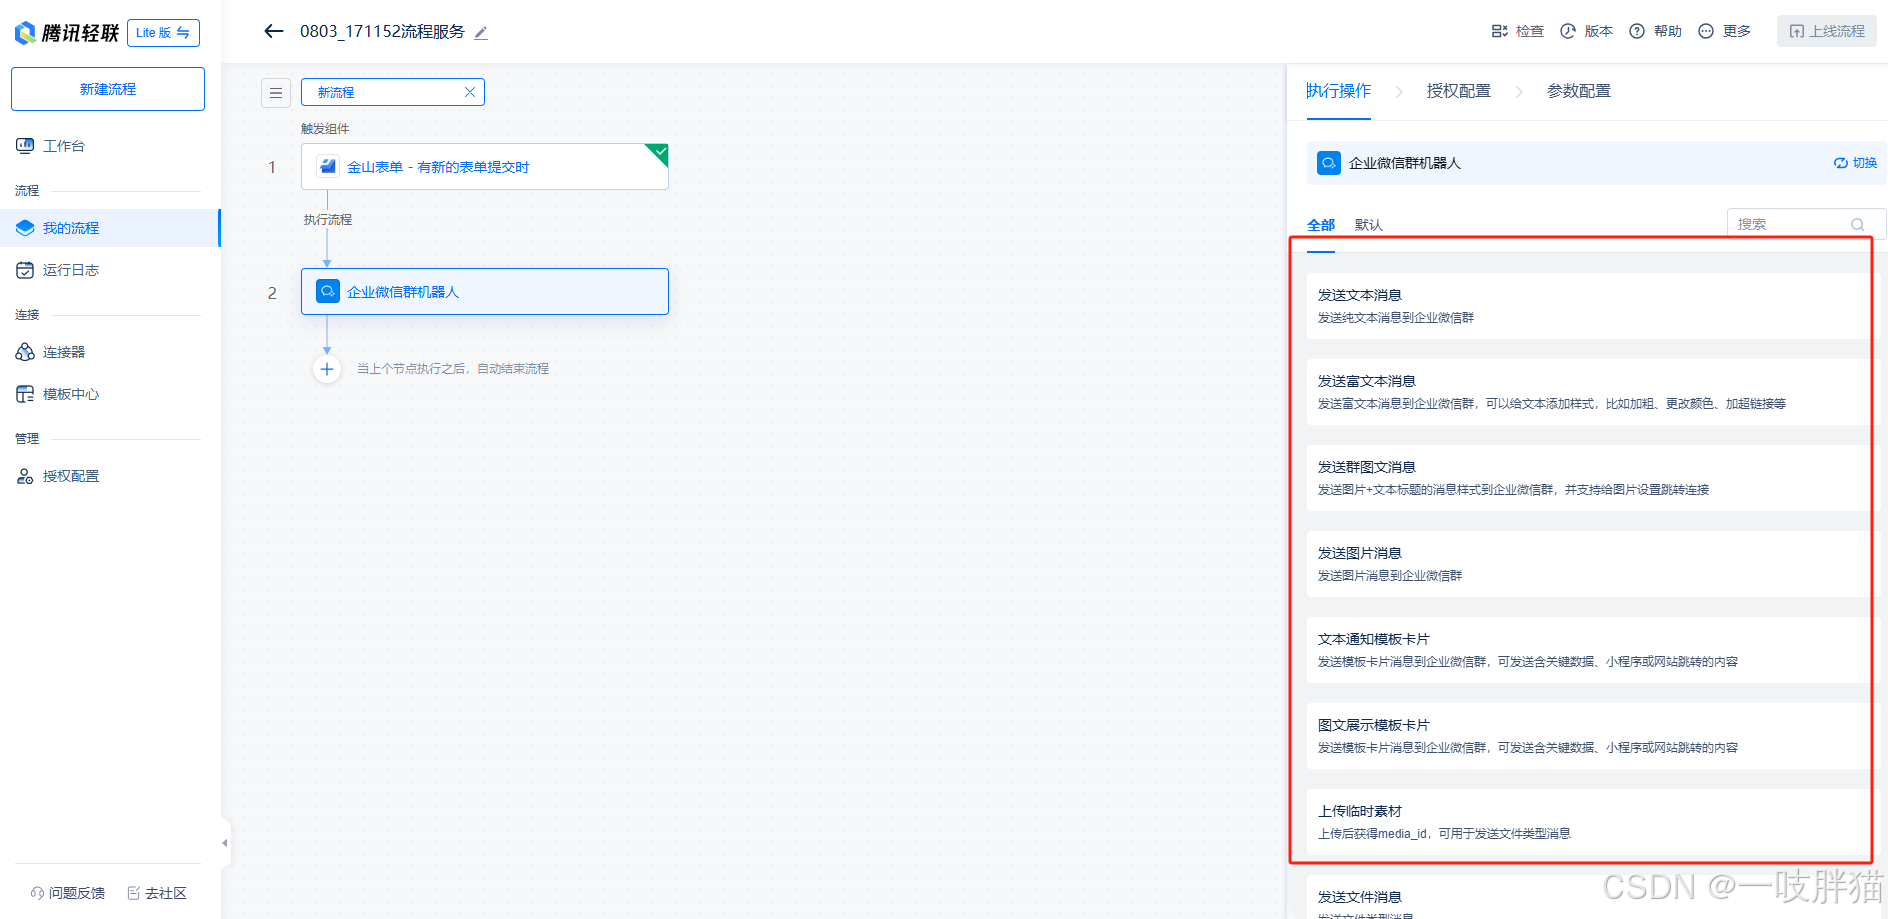
Task: Open 问题反馈 link
Action: [68, 893]
